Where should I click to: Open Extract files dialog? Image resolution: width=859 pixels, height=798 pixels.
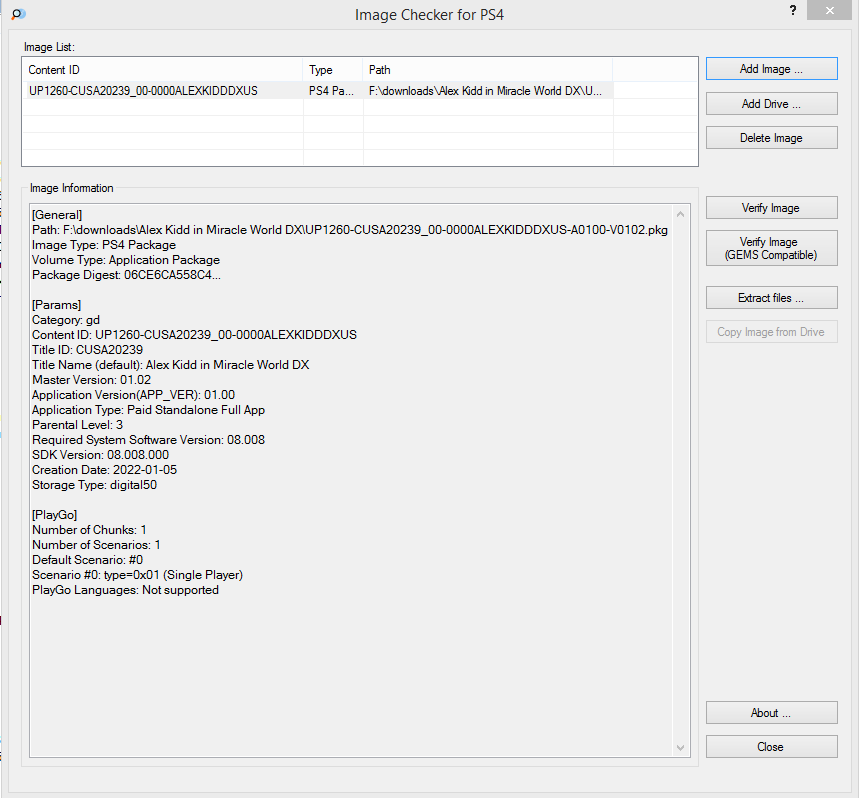coord(771,298)
